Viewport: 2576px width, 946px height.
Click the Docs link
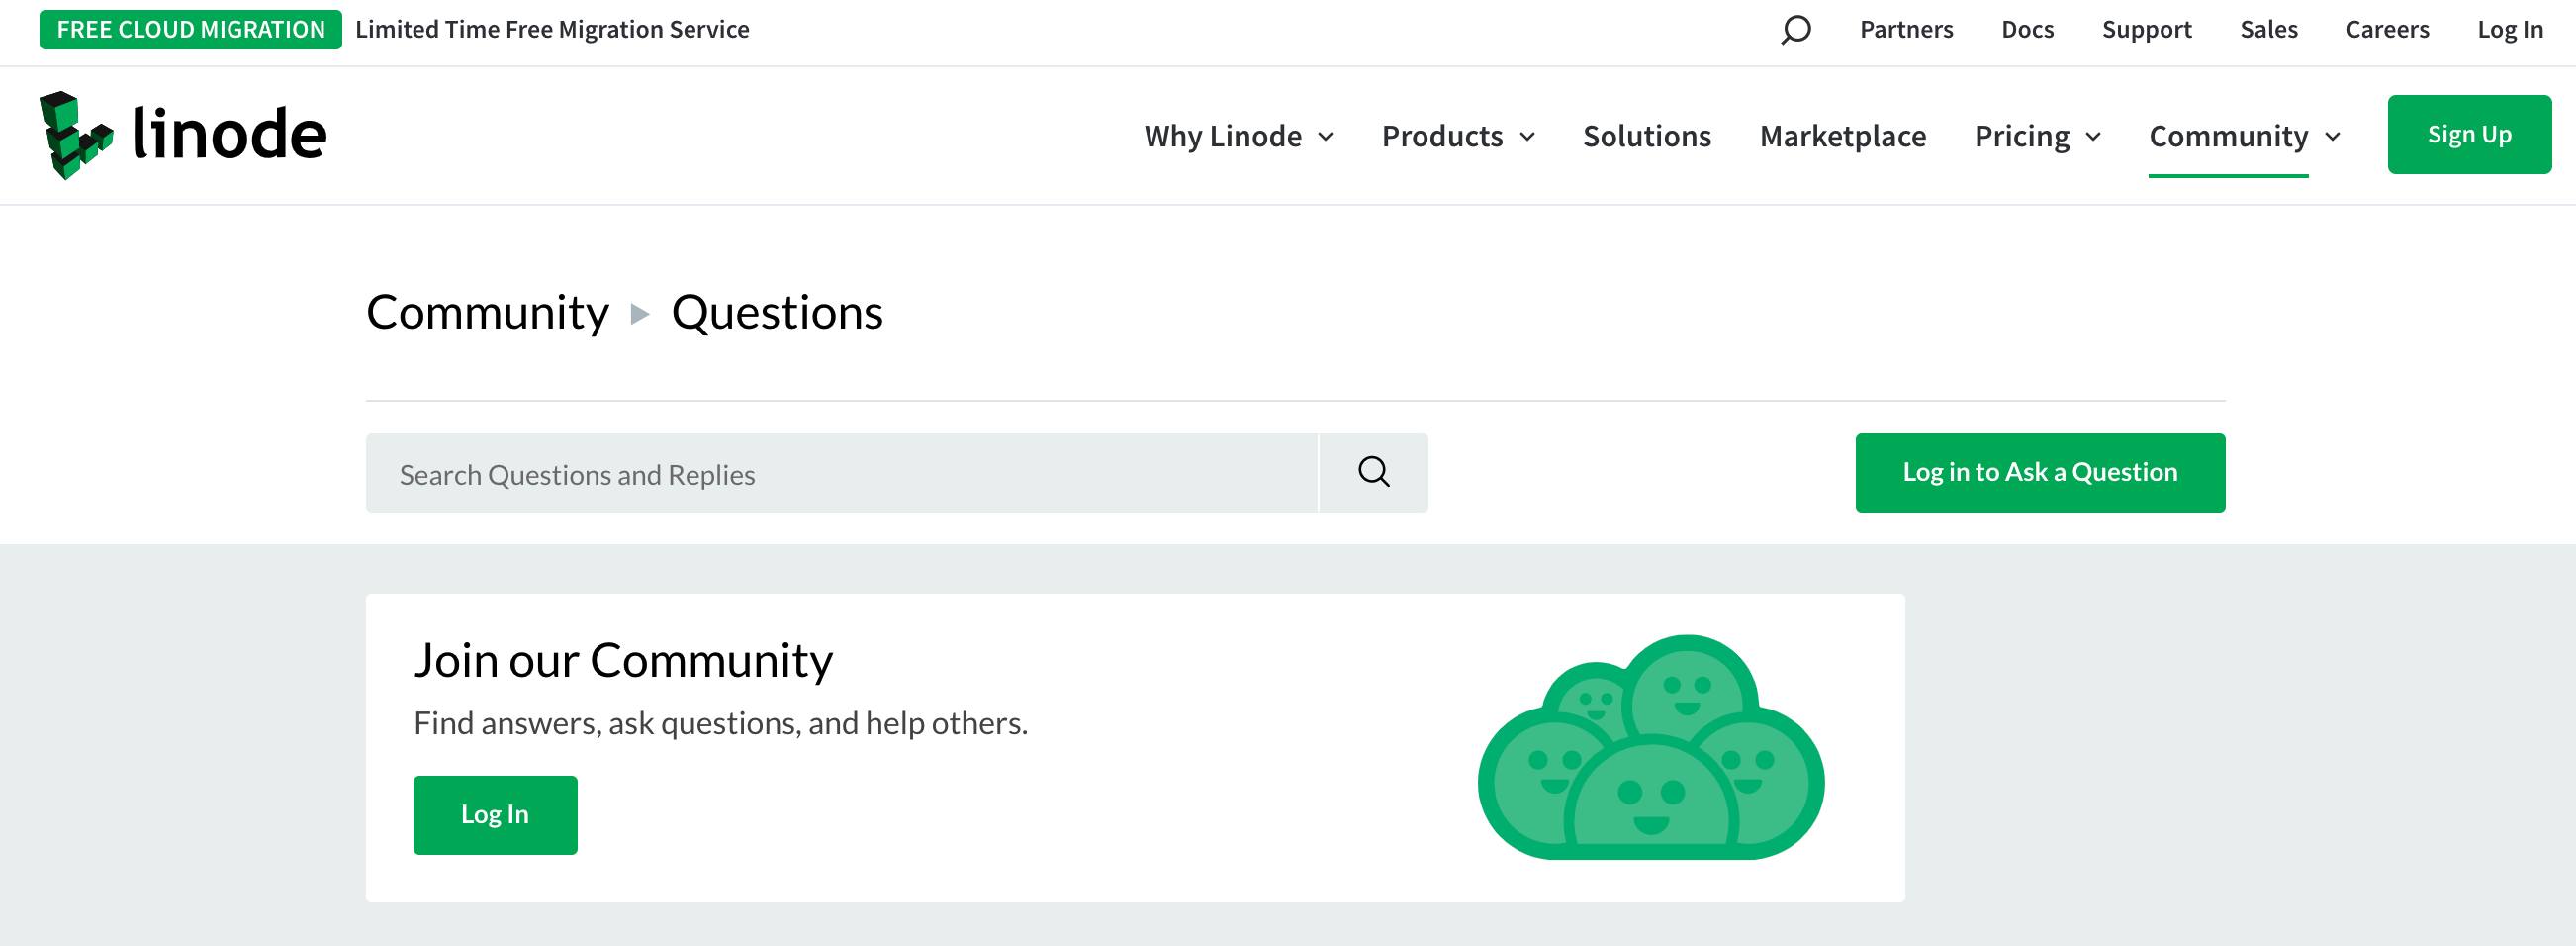point(2027,29)
